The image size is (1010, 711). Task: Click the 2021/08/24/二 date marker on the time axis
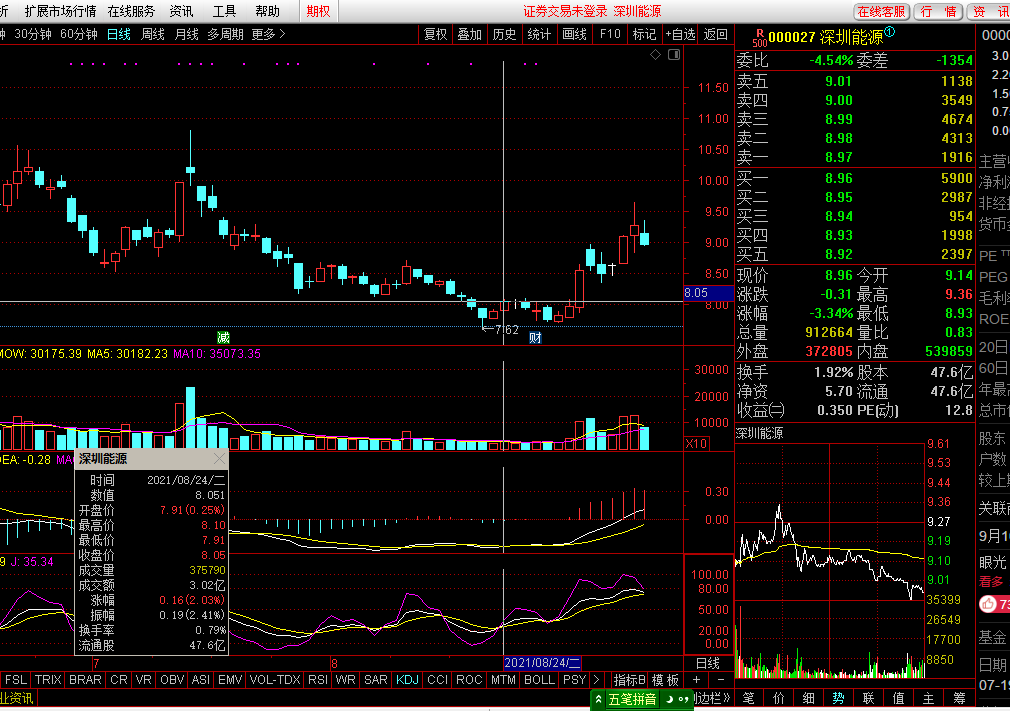point(542,663)
